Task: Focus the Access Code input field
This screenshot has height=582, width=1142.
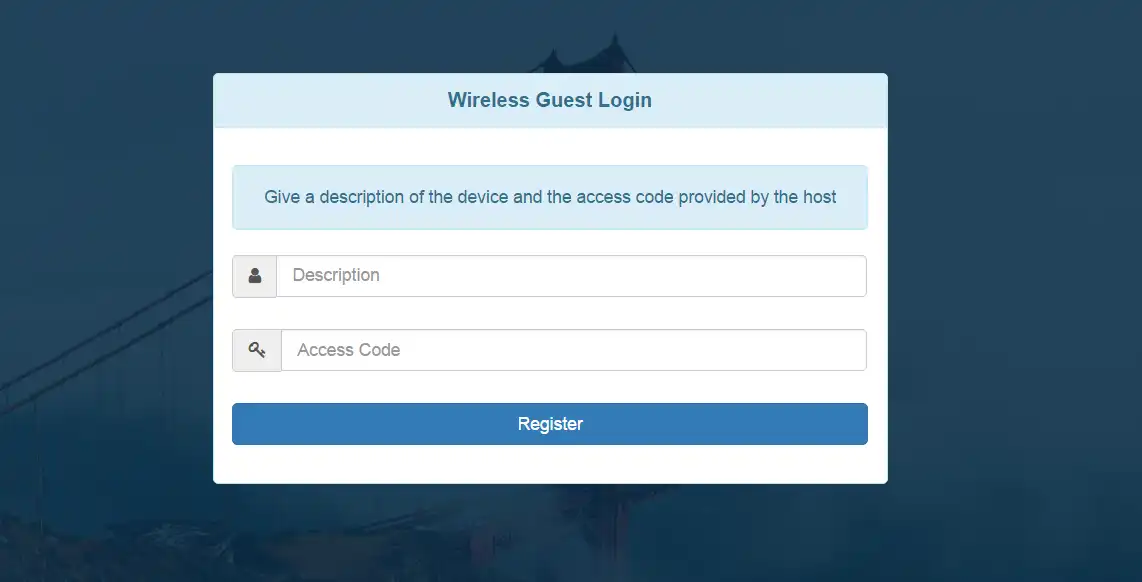Action: coord(573,350)
